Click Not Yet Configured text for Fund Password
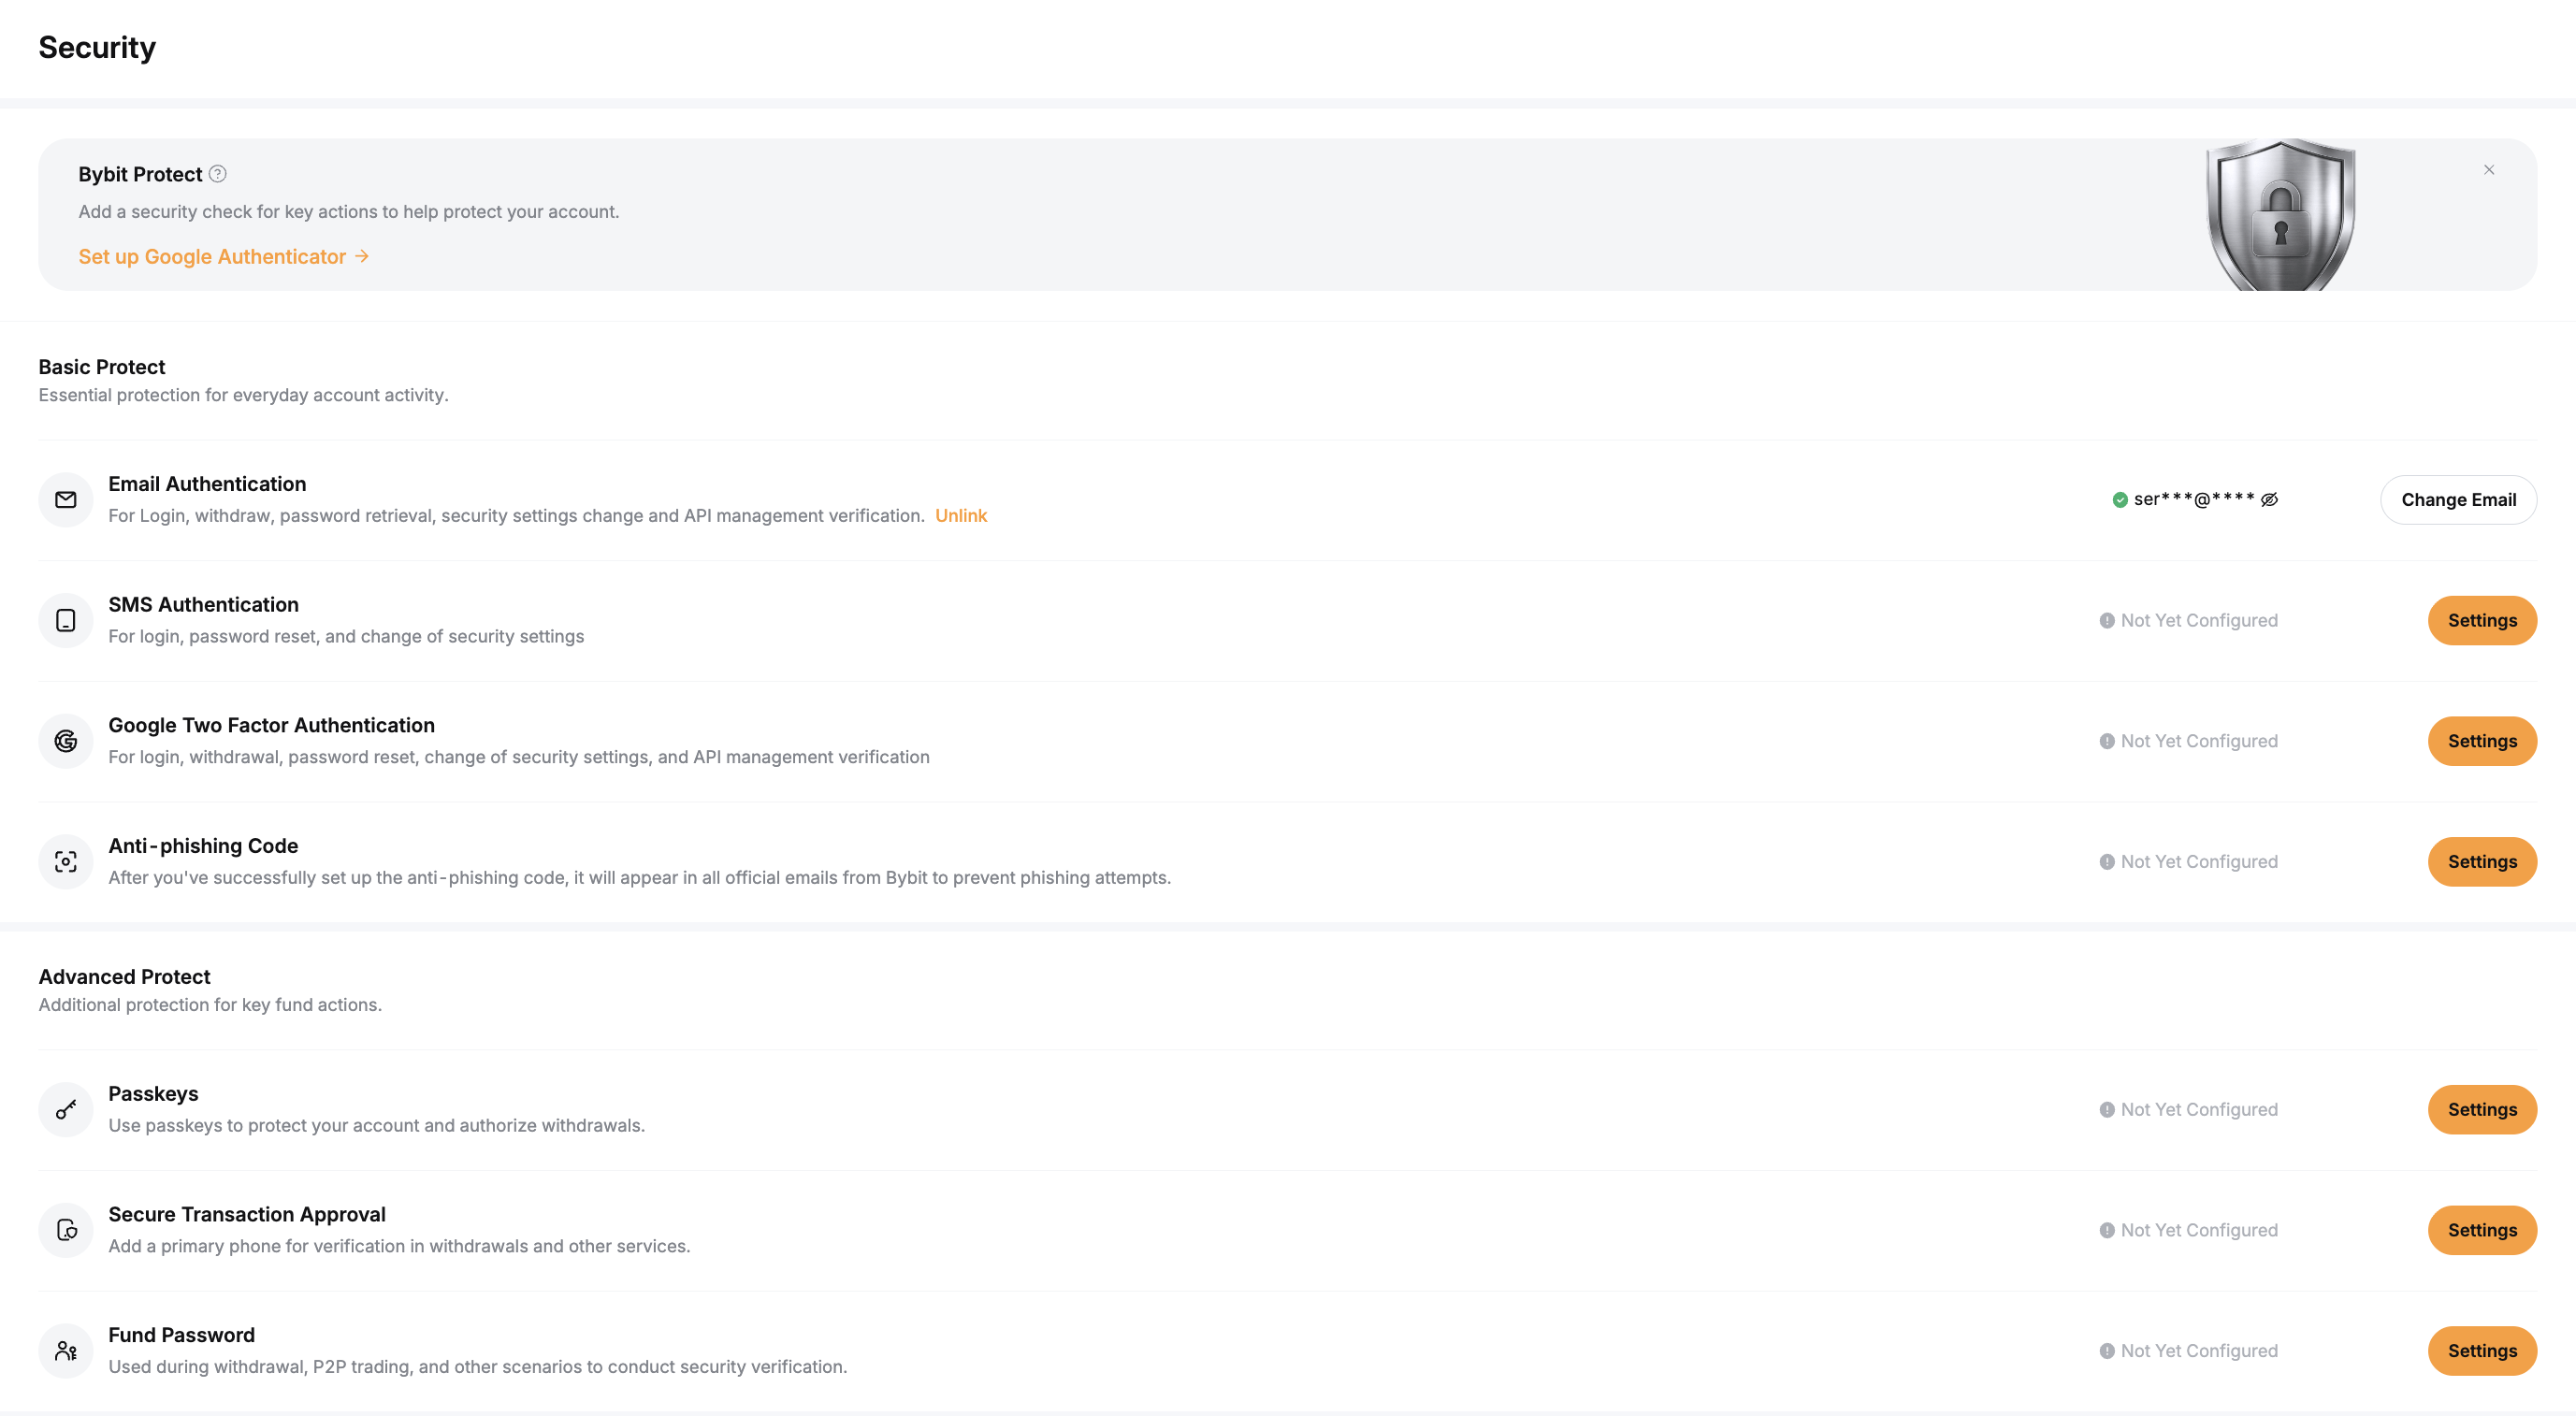The image size is (2576, 1416). tap(2199, 1351)
